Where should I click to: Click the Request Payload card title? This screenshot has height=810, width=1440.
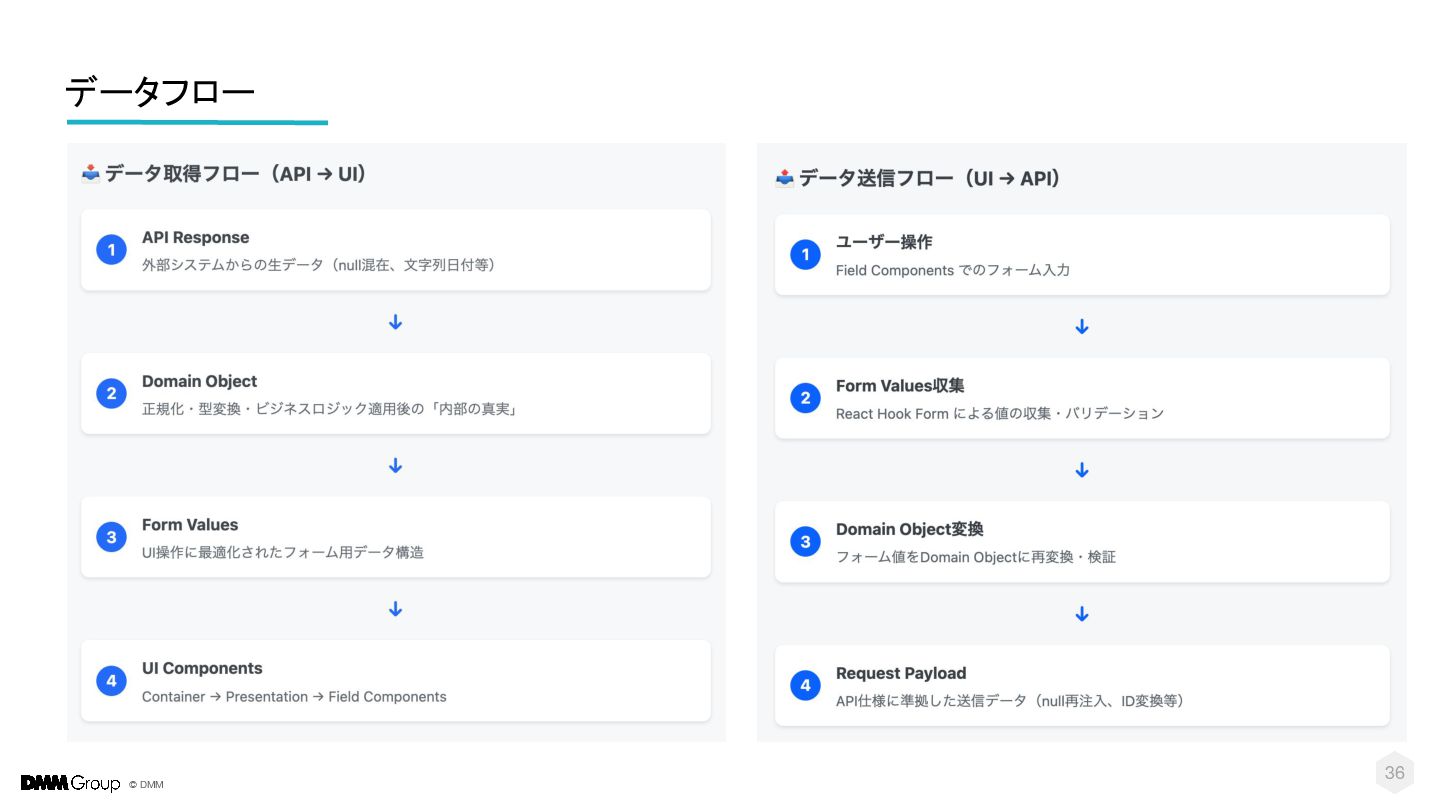[901, 673]
